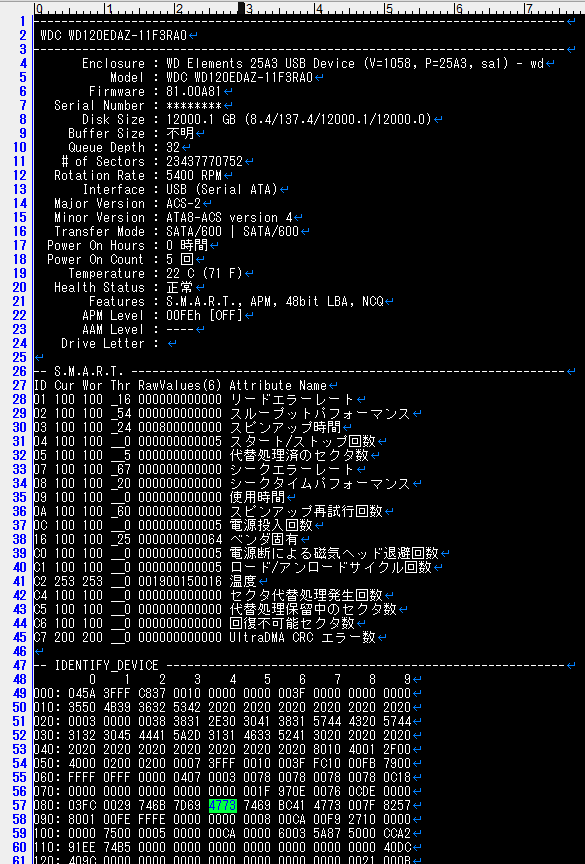Click the sector count 23437770752
585x864 pixels.
click(x=204, y=161)
